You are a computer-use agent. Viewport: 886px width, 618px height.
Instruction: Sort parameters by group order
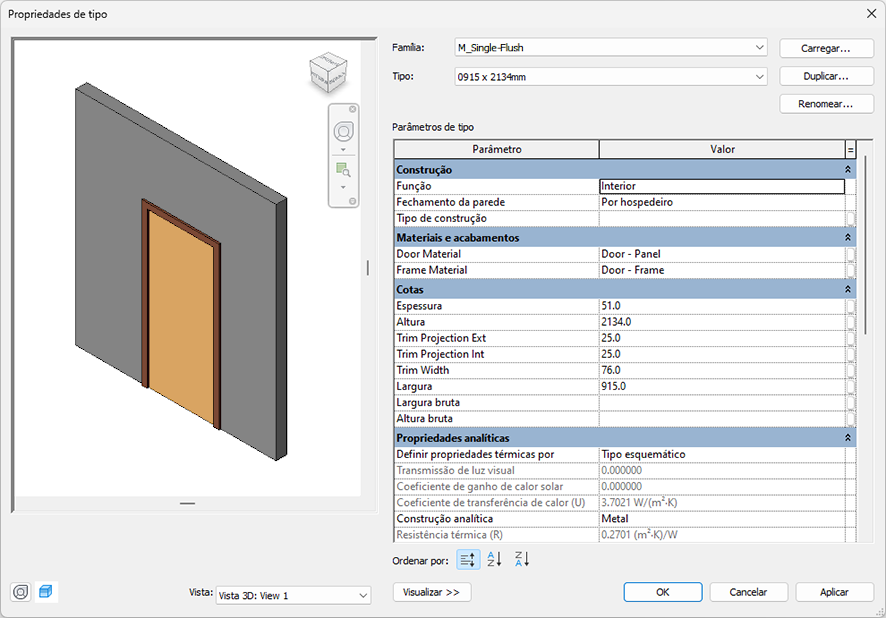(x=468, y=560)
